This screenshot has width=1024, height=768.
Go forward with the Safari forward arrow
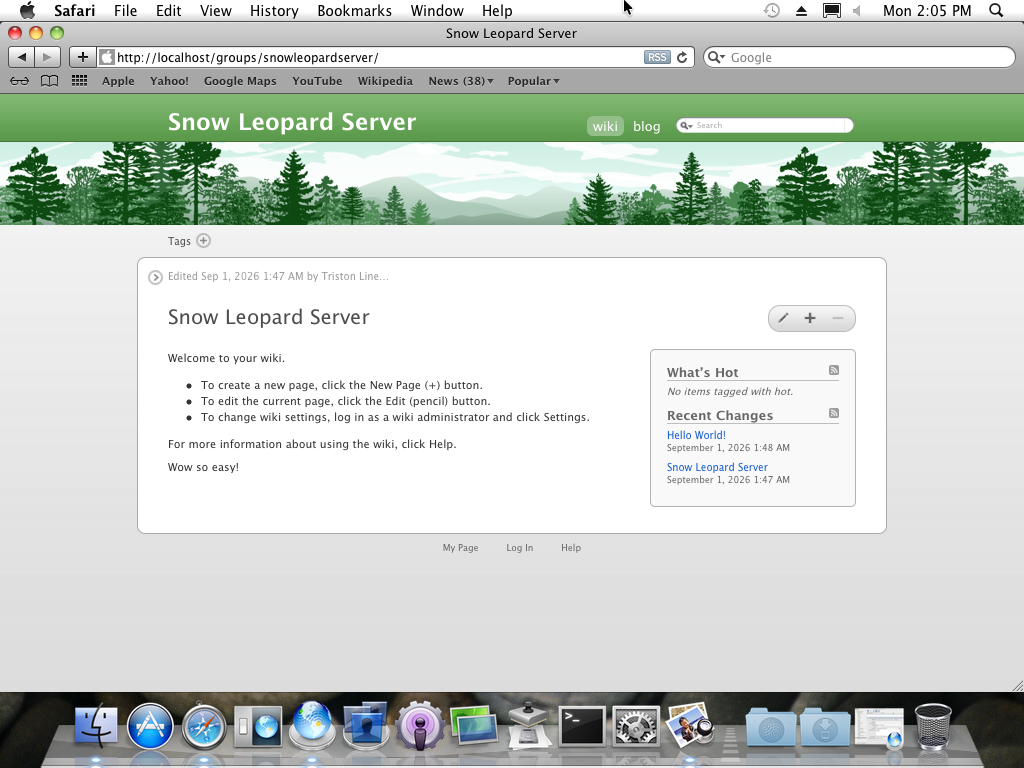click(x=47, y=57)
